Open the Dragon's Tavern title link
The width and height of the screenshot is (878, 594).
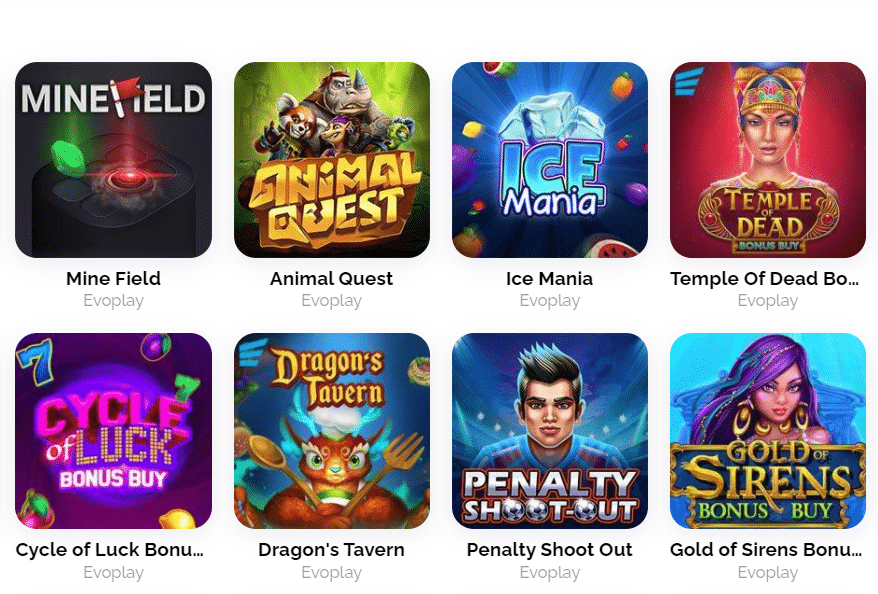[x=331, y=549]
